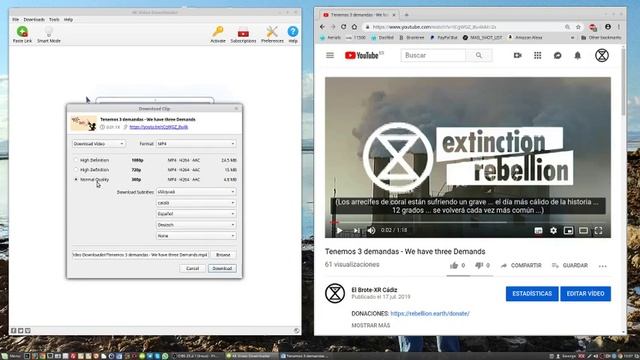
Task: Click the save path input field
Action: 140,255
